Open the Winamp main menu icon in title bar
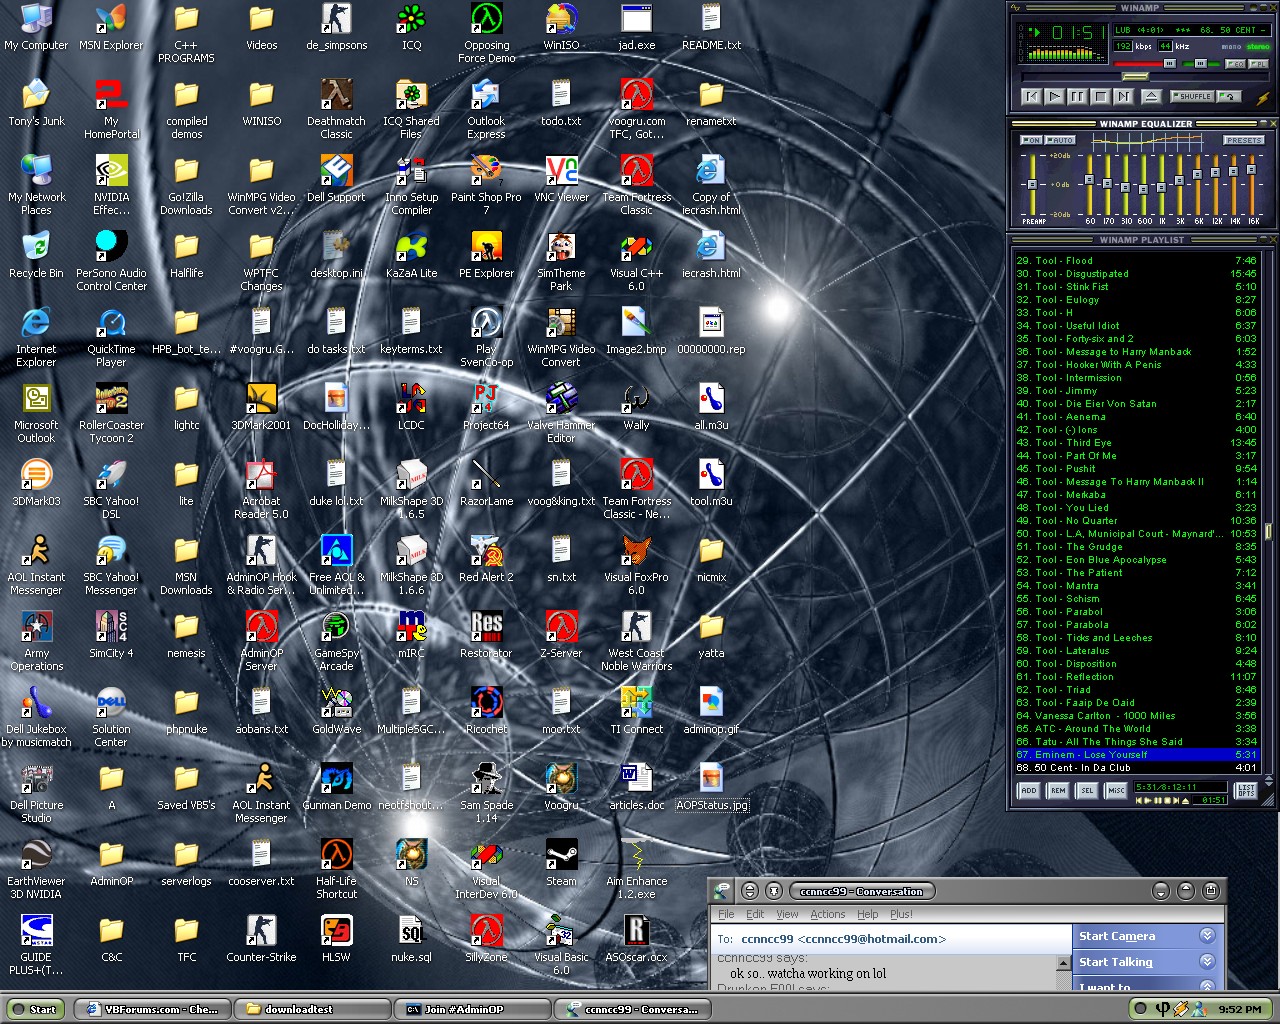 (1016, 7)
